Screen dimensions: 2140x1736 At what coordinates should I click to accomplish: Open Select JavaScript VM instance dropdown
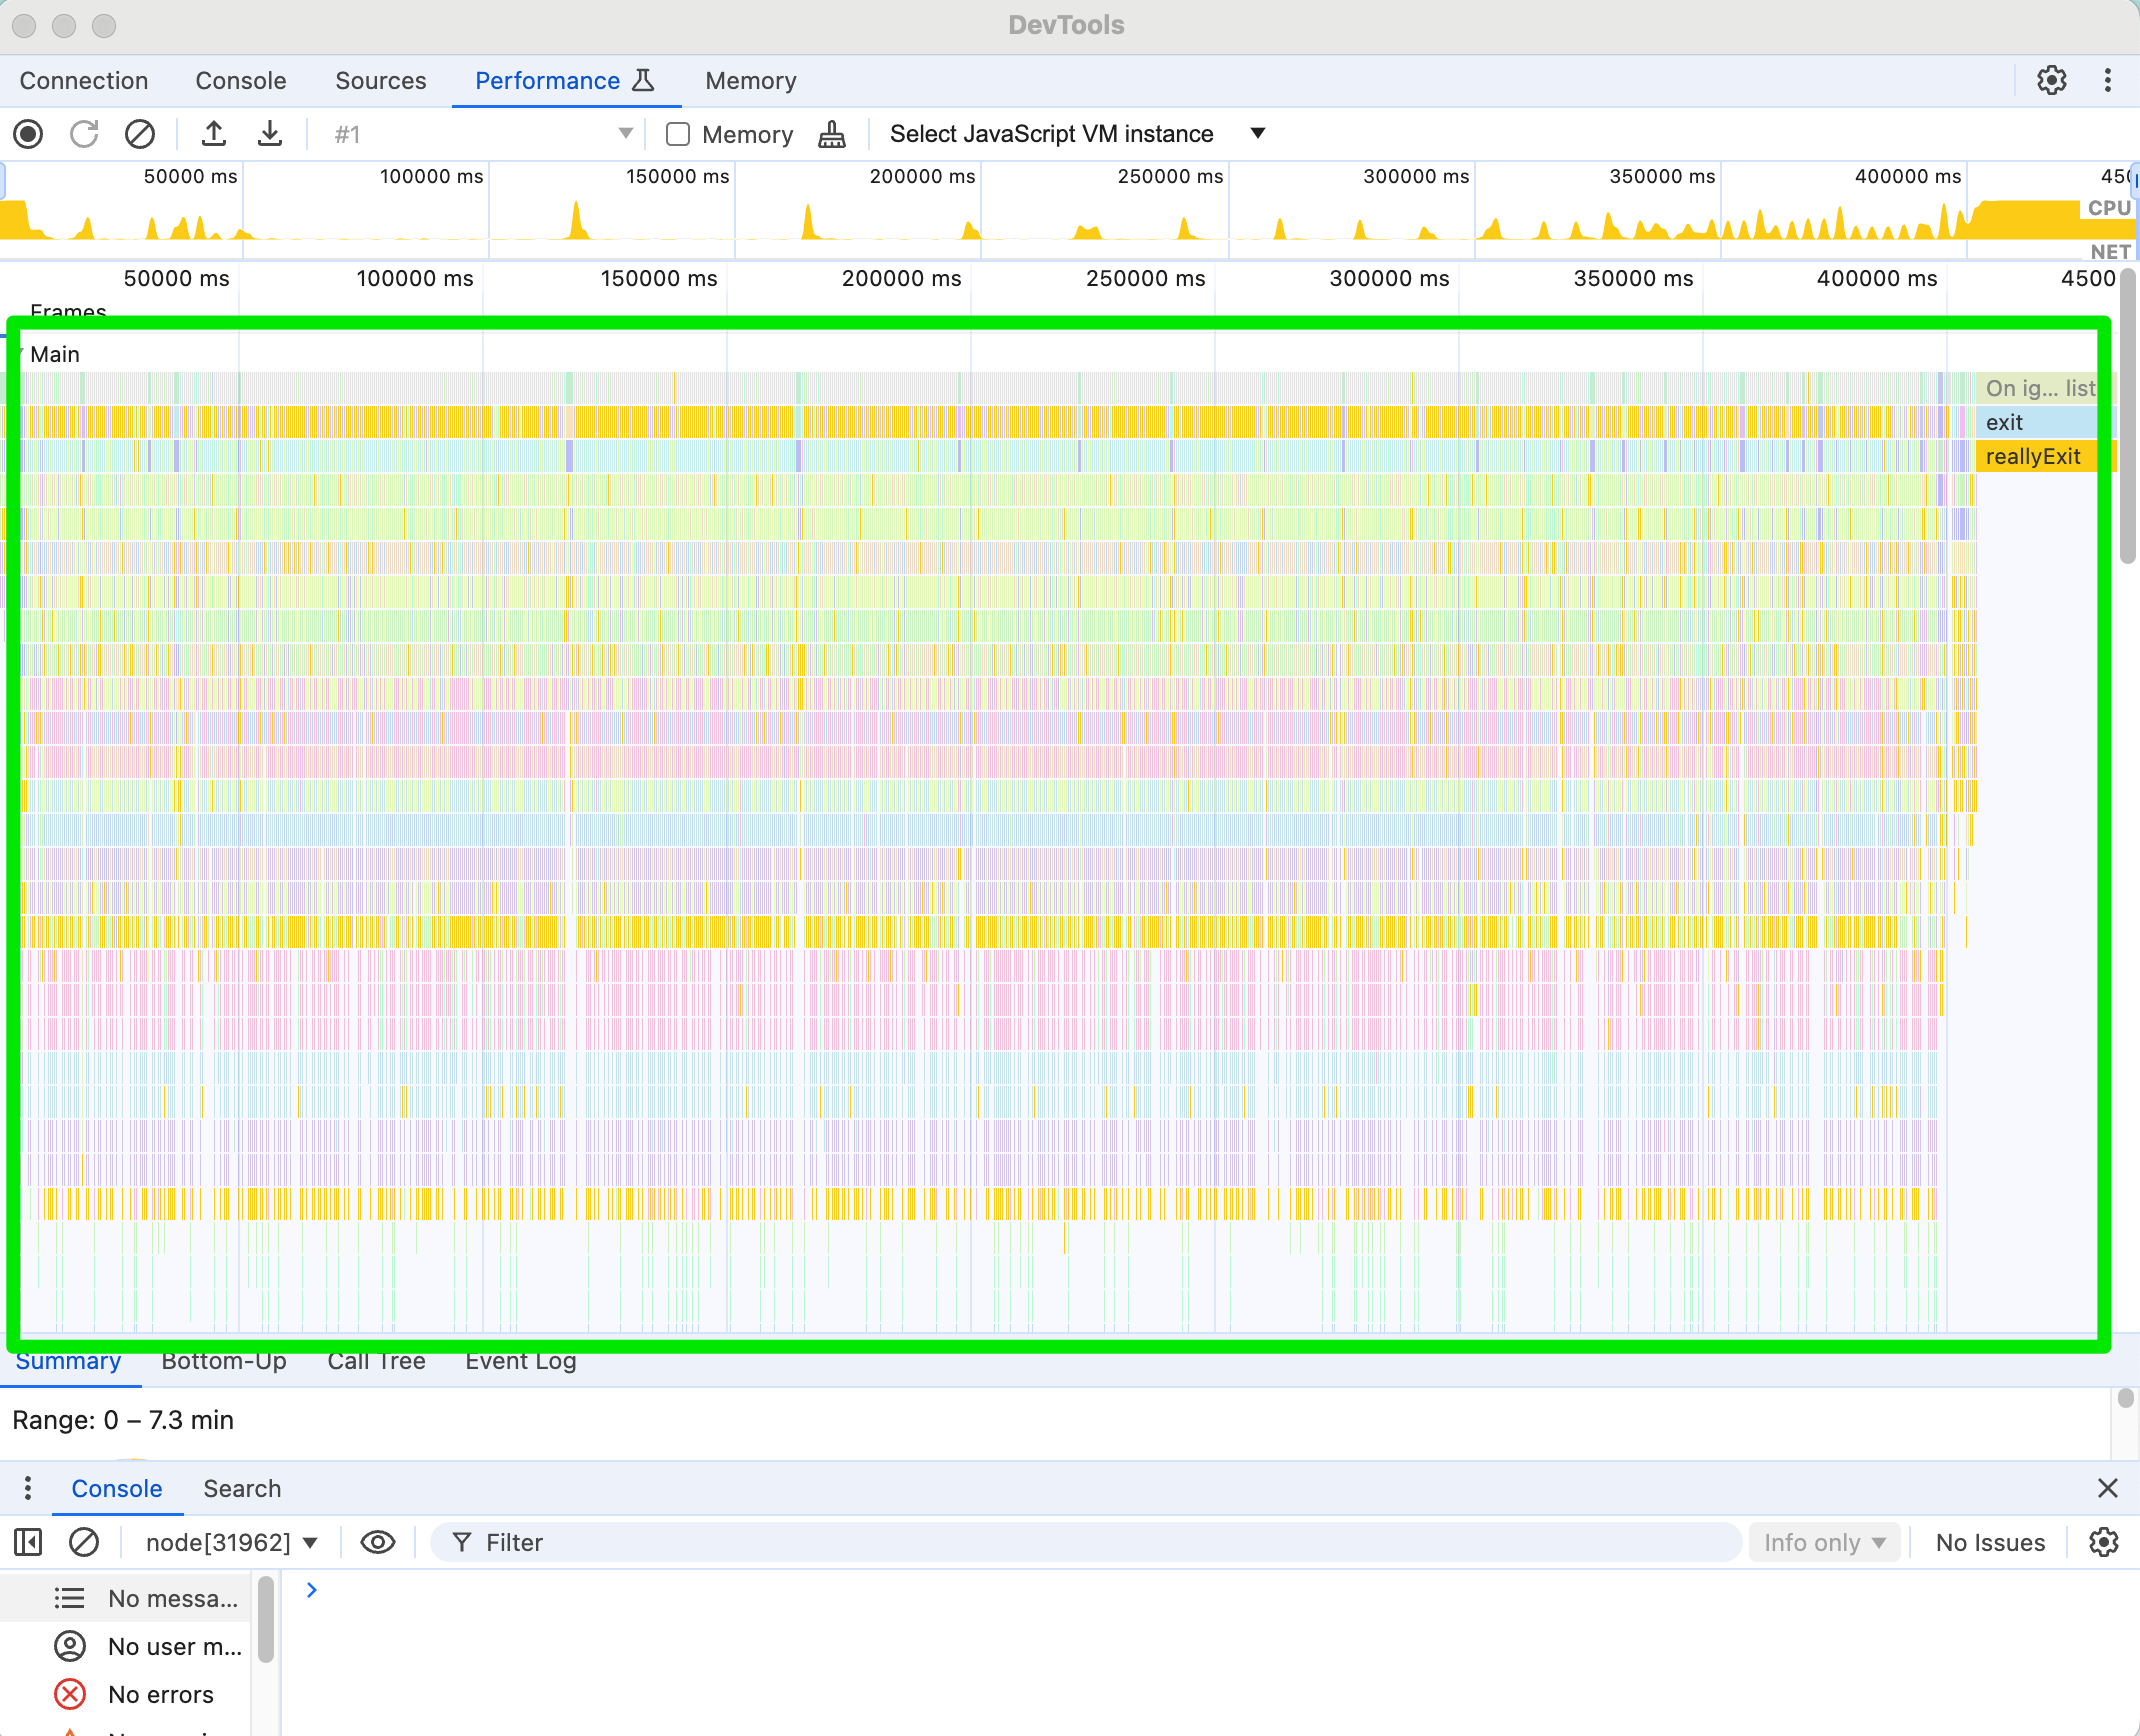click(x=1079, y=134)
